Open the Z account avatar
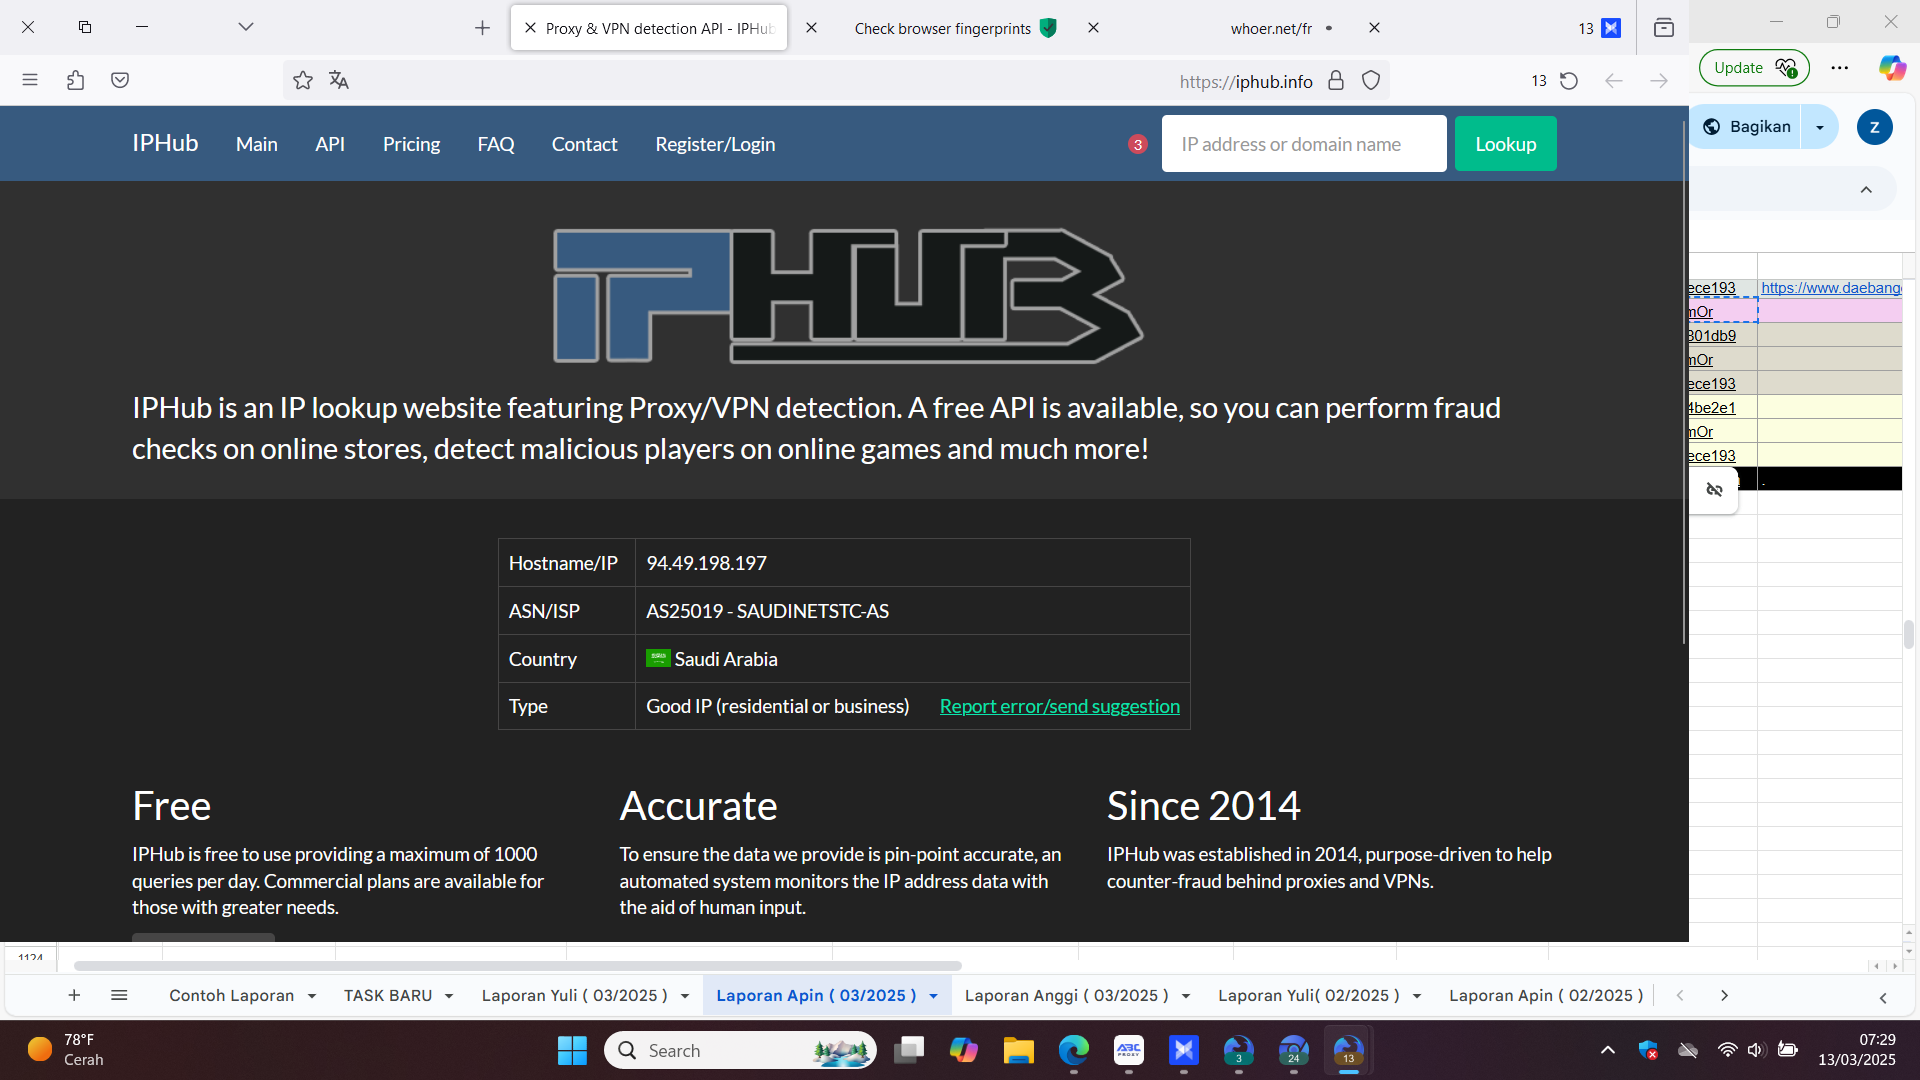1920x1080 pixels. 1874,127
